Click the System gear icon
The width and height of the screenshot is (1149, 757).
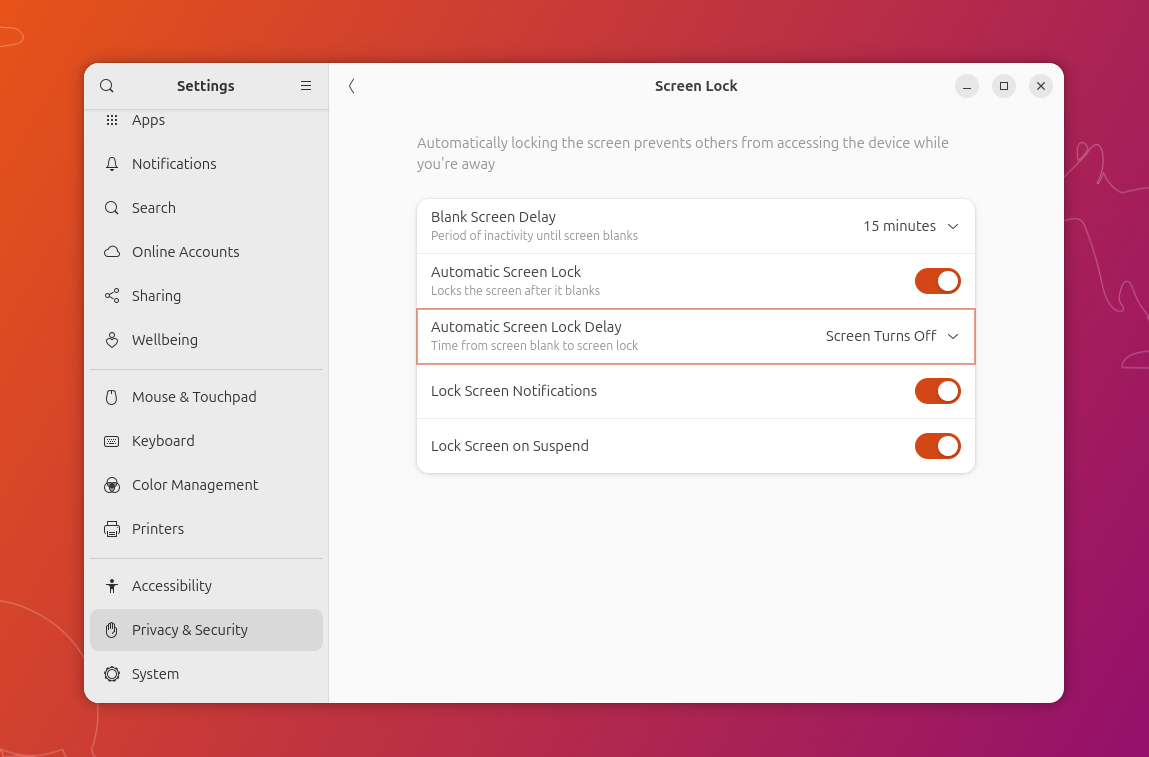point(111,673)
